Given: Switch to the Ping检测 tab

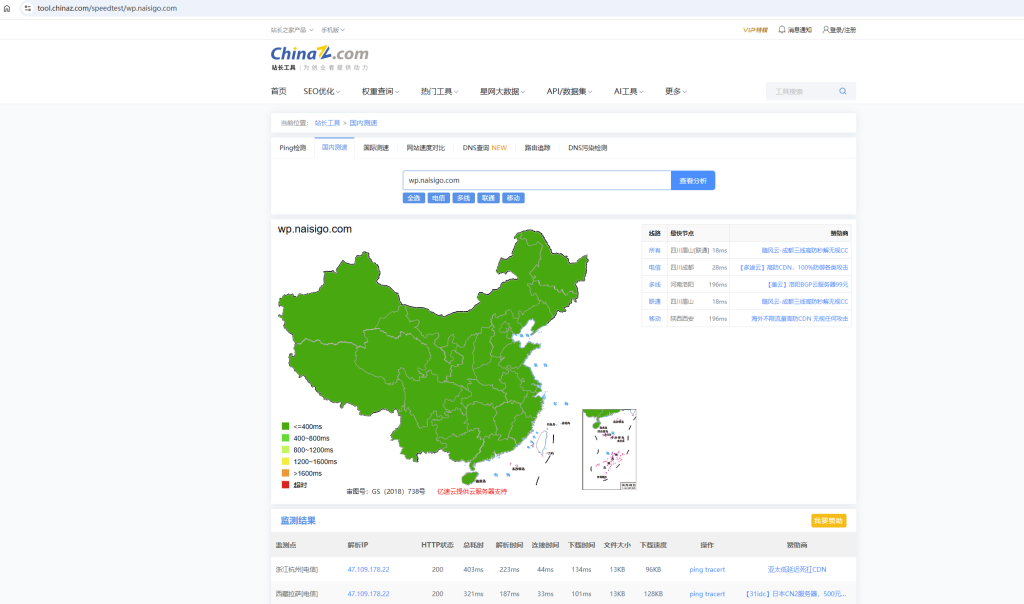Looking at the screenshot, I should click(x=293, y=148).
